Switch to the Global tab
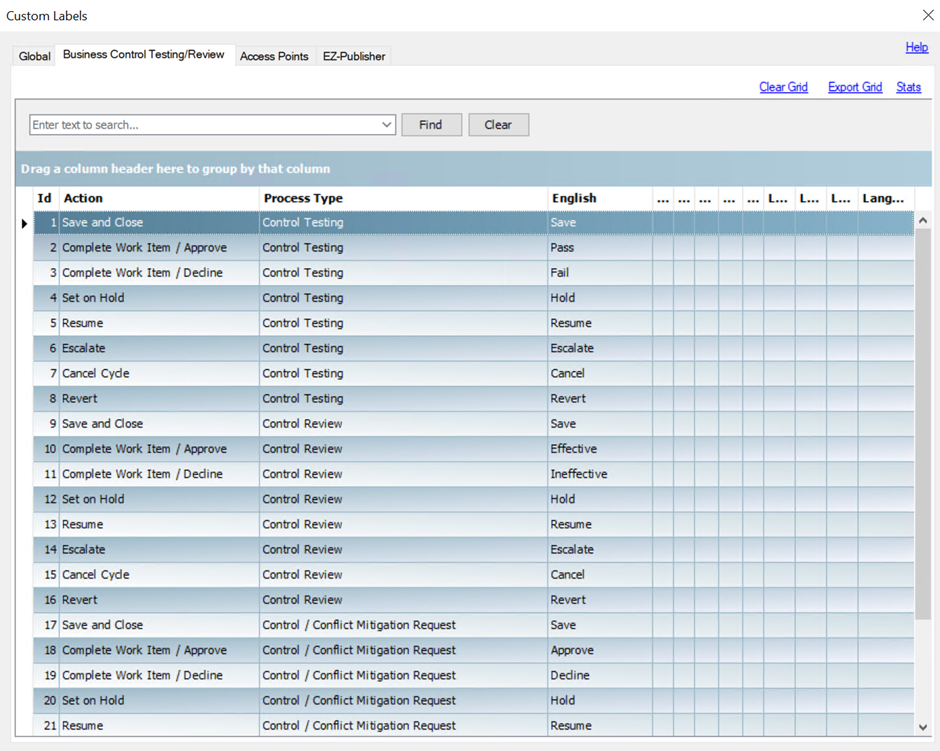The height and width of the screenshot is (751, 940). 34,57
